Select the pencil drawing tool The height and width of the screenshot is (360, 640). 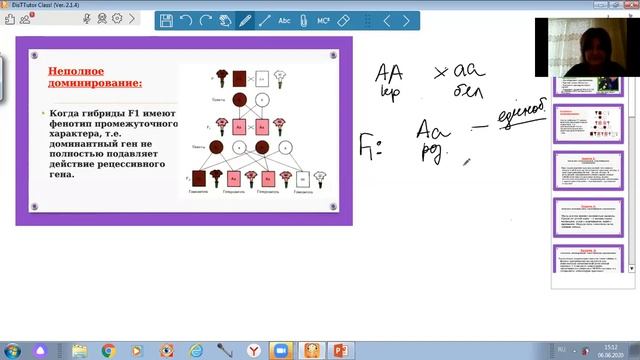[244, 21]
